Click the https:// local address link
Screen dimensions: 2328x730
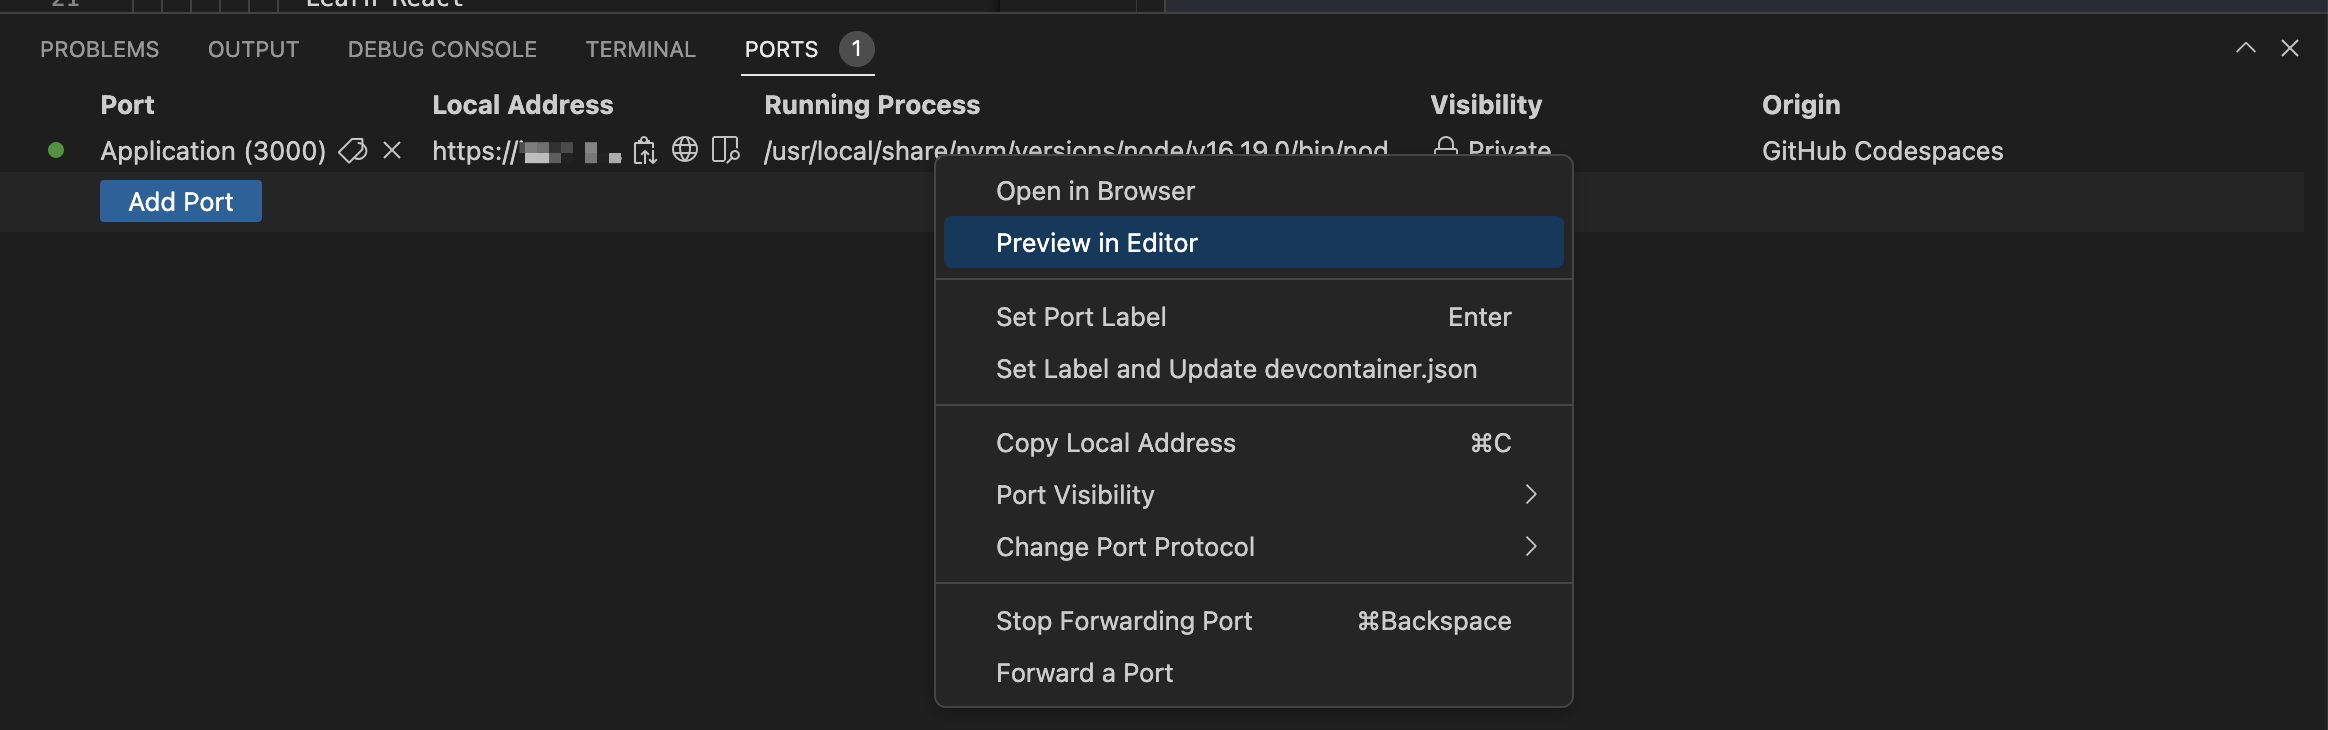[527, 151]
